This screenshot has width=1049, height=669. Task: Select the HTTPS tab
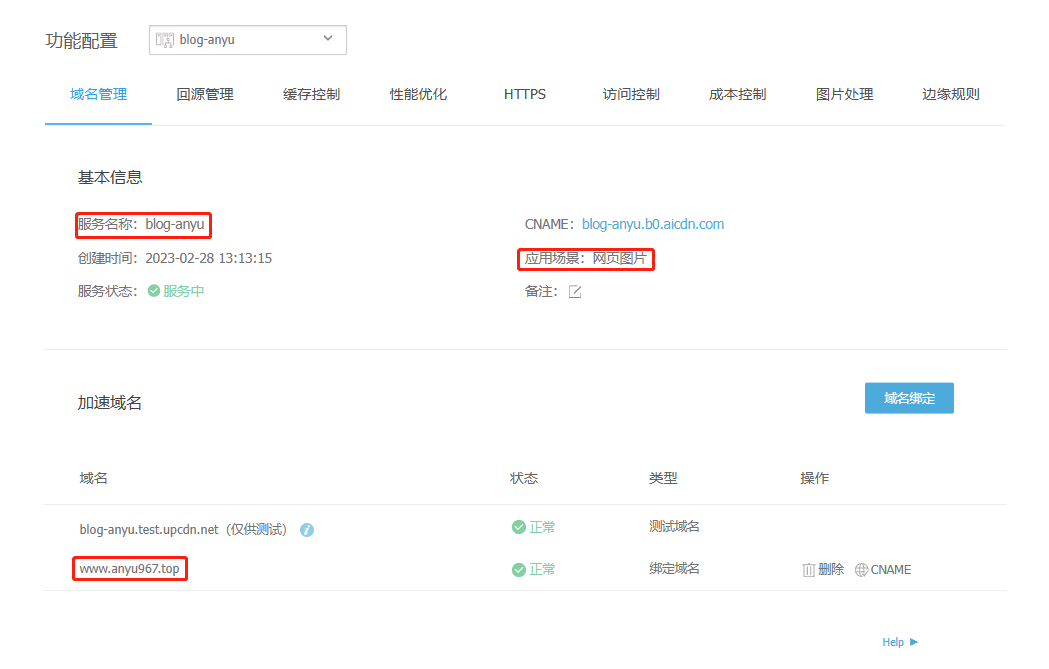(x=525, y=94)
